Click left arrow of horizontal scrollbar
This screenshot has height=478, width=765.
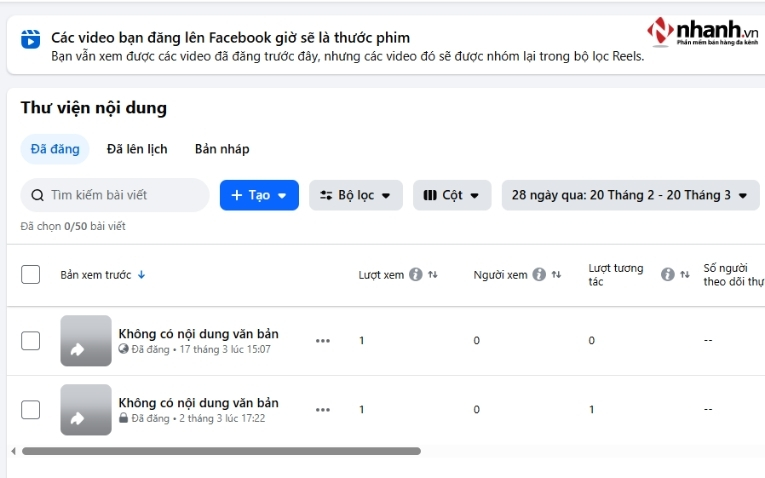13,451
